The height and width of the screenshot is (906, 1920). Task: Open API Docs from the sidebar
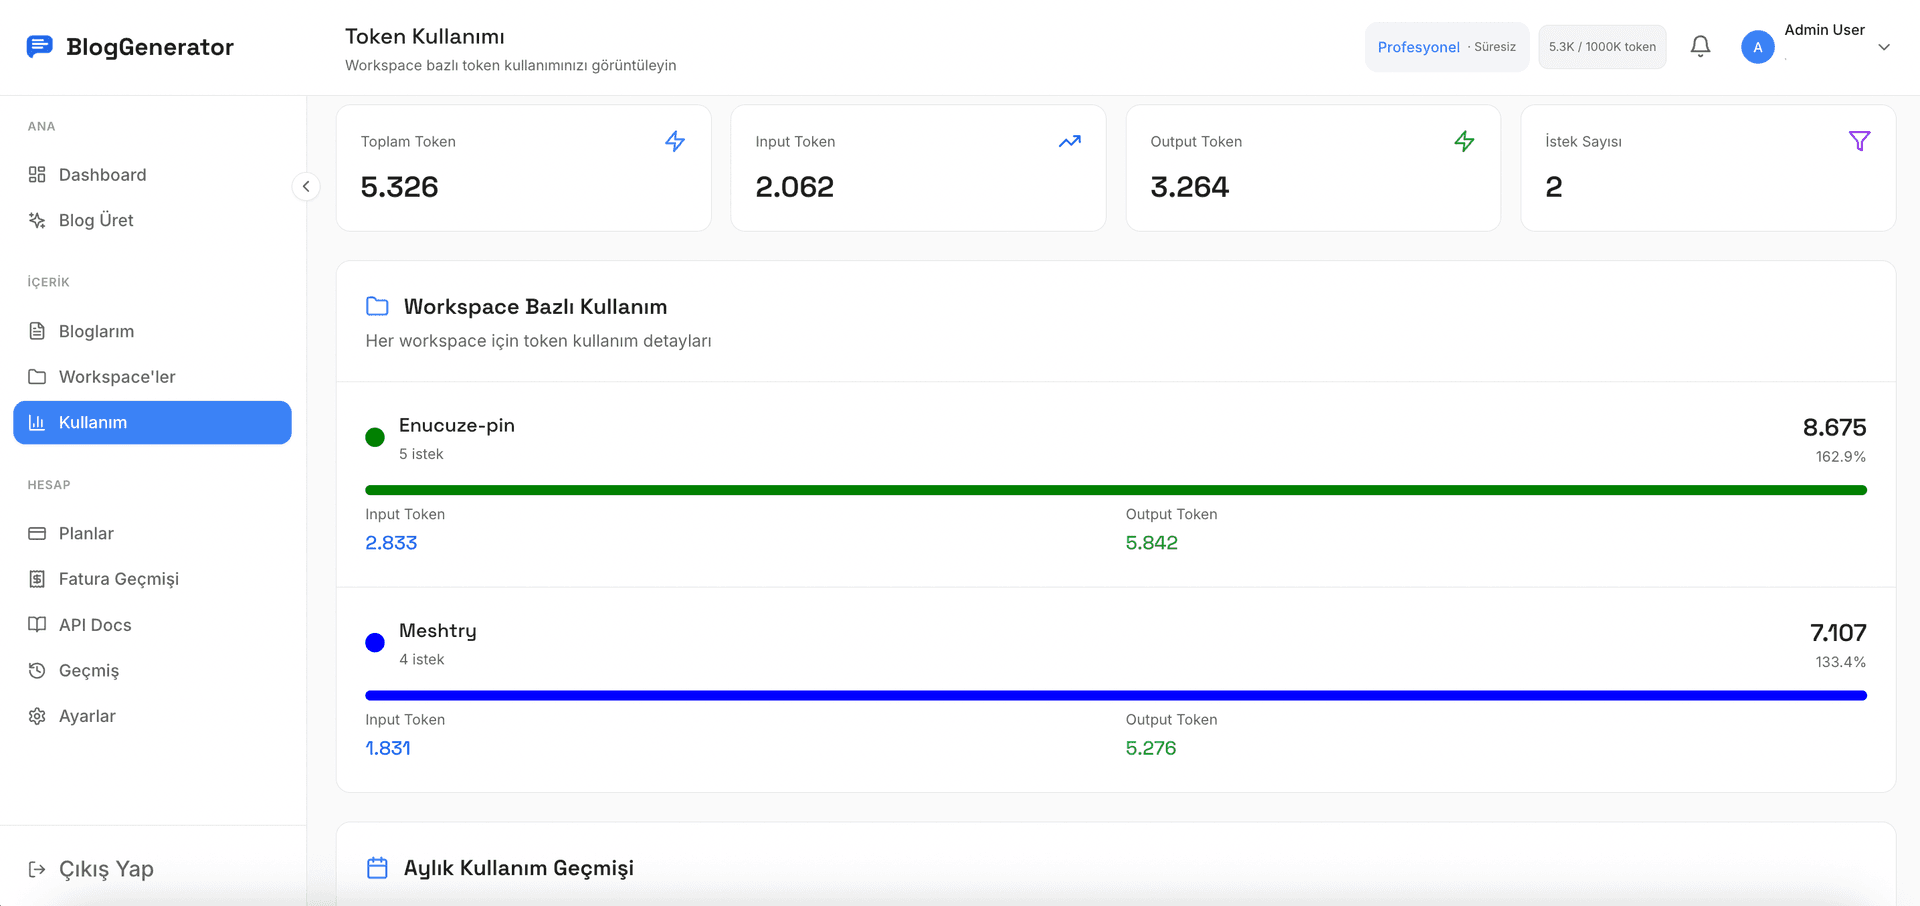[94, 624]
